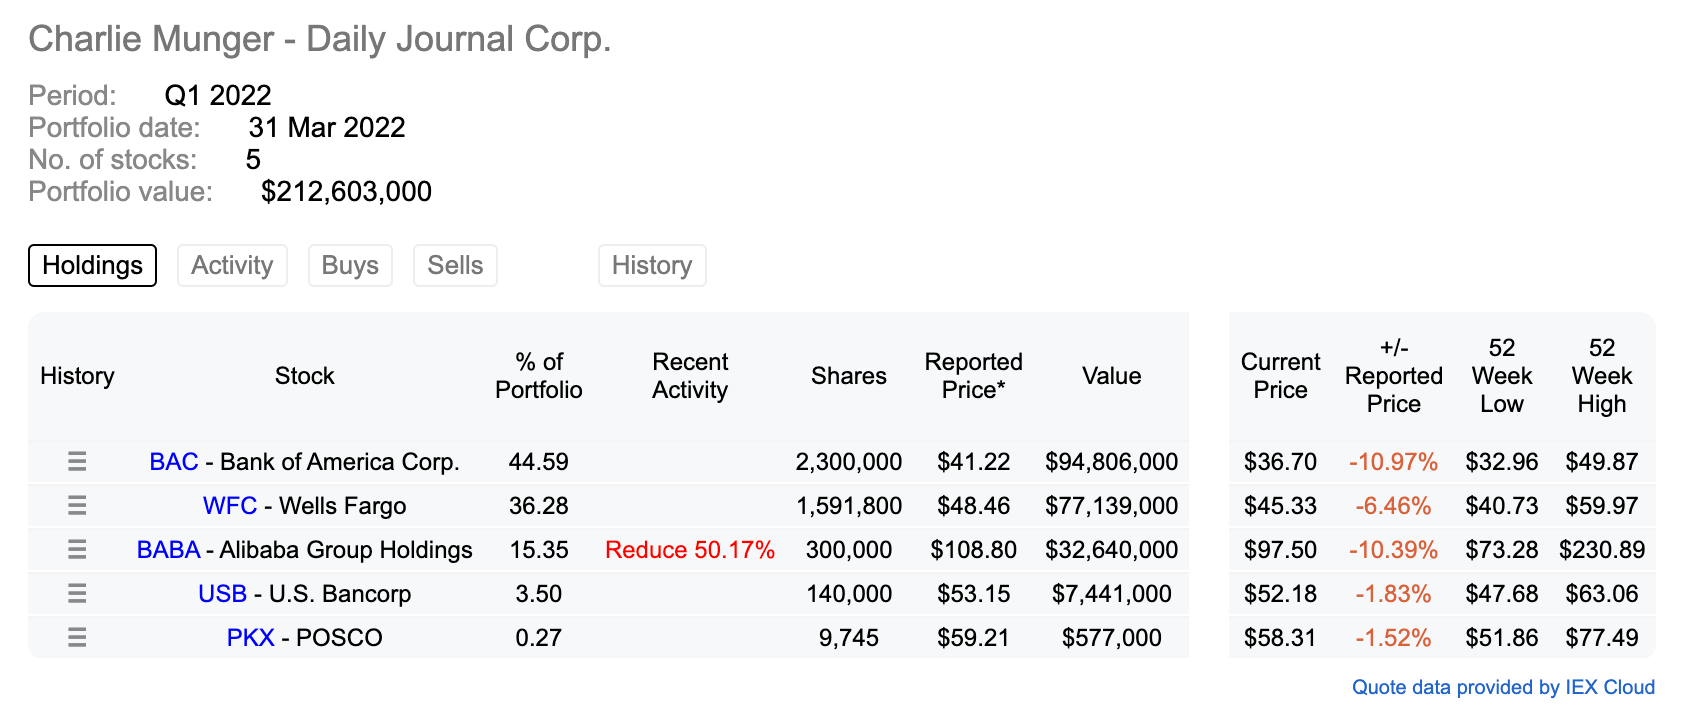This screenshot has width=1692, height=726.
Task: Open history icon for Bank of America row
Action: 77,461
